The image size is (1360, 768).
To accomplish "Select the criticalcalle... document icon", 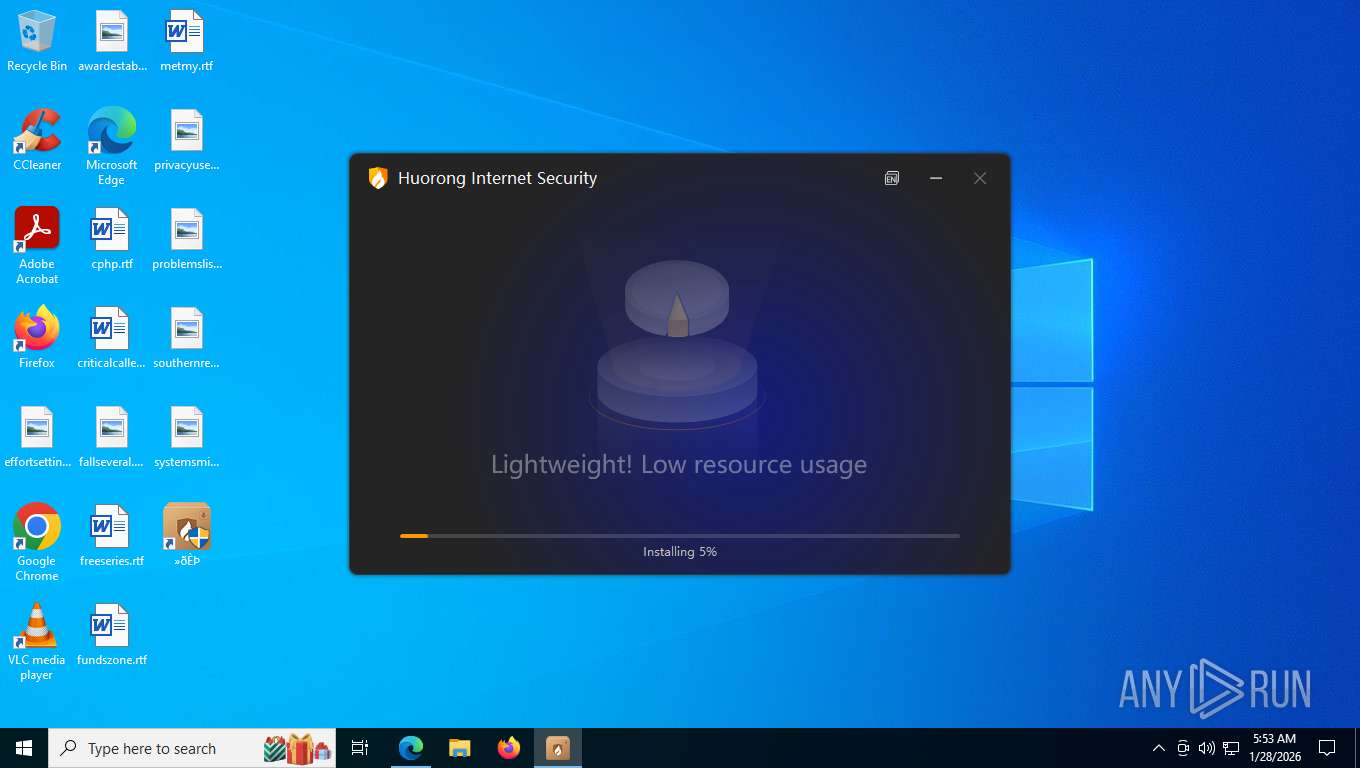I will point(112,338).
